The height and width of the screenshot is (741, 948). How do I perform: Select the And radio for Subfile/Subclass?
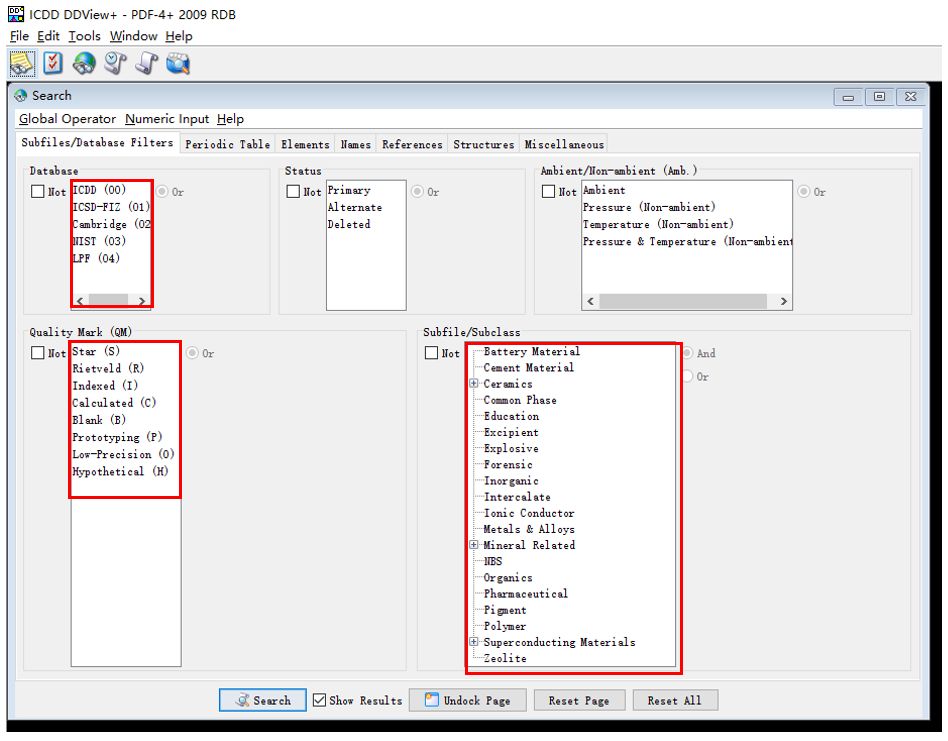(x=688, y=353)
